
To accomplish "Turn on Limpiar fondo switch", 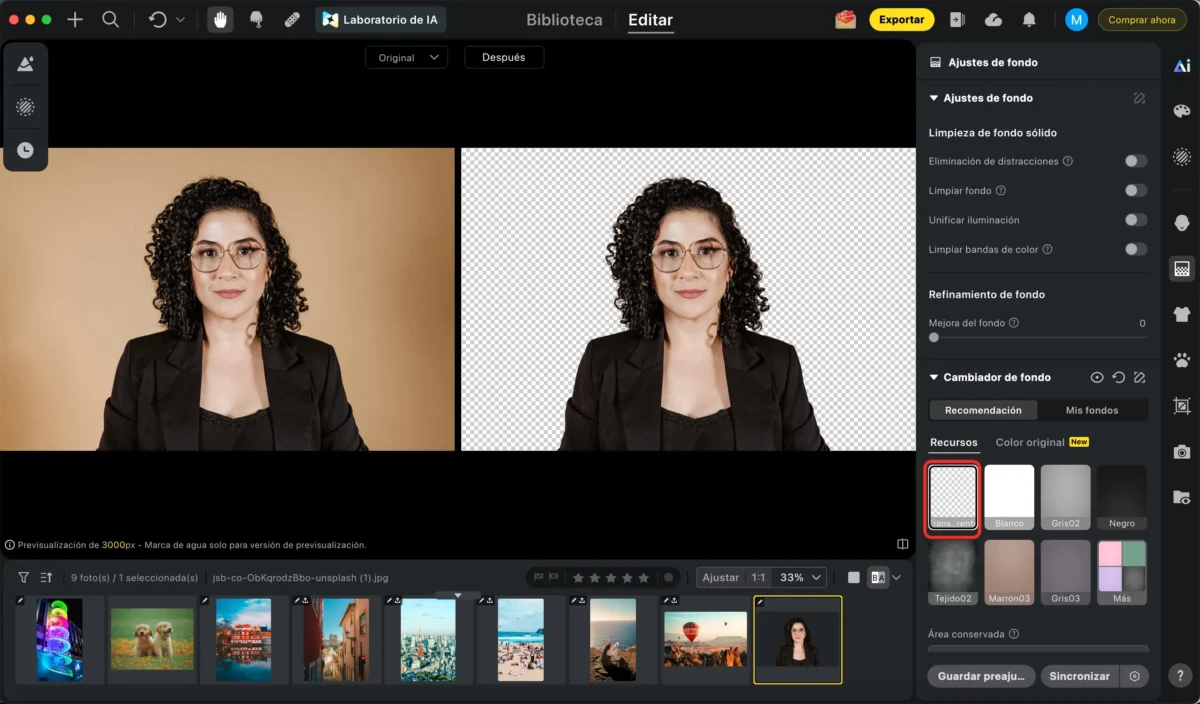I will [1135, 190].
